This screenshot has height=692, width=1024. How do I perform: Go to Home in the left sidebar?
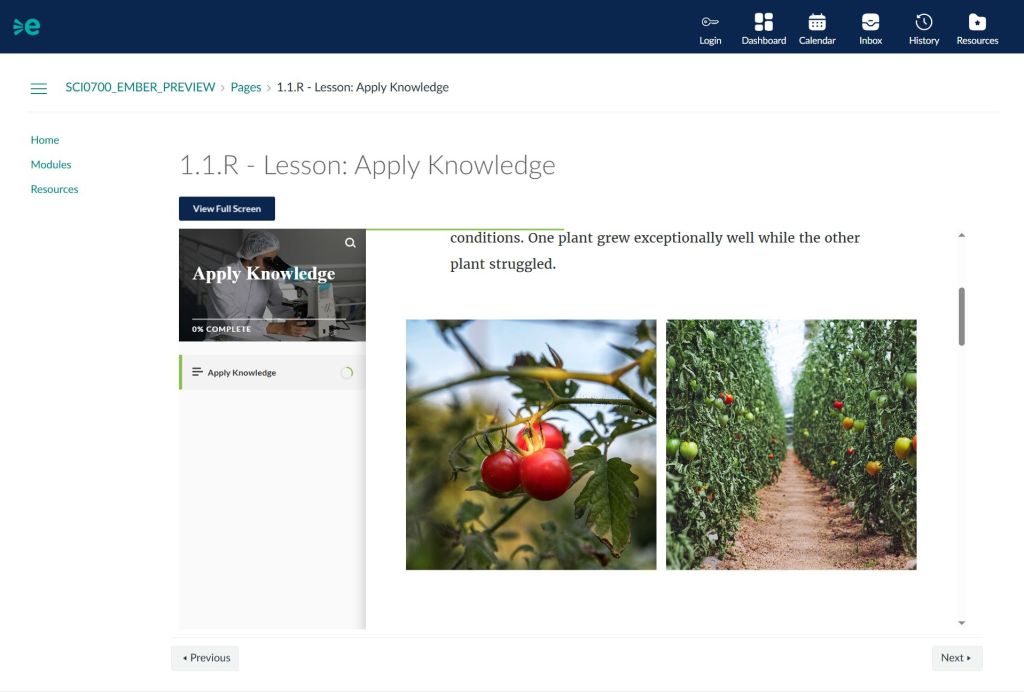click(x=44, y=139)
